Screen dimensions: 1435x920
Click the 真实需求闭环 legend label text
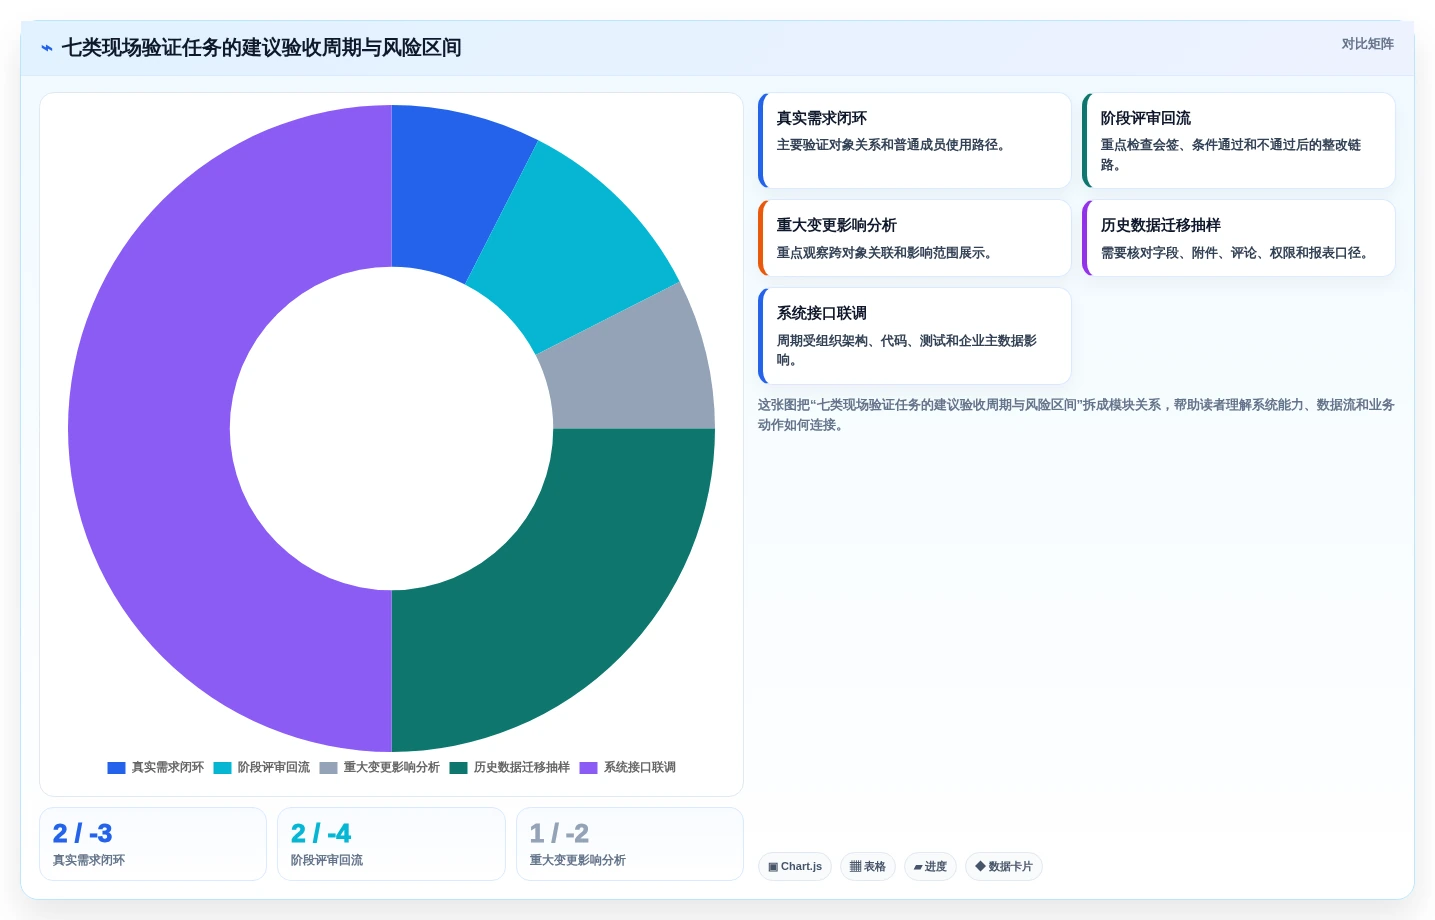167,768
